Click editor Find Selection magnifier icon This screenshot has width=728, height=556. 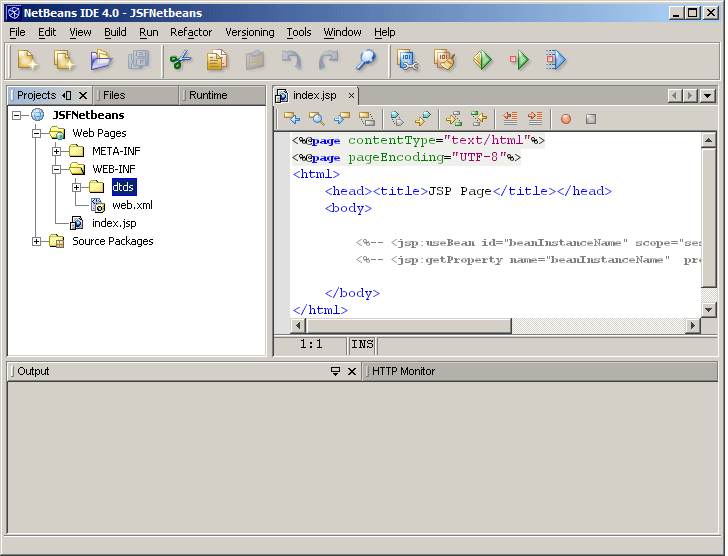(x=317, y=119)
